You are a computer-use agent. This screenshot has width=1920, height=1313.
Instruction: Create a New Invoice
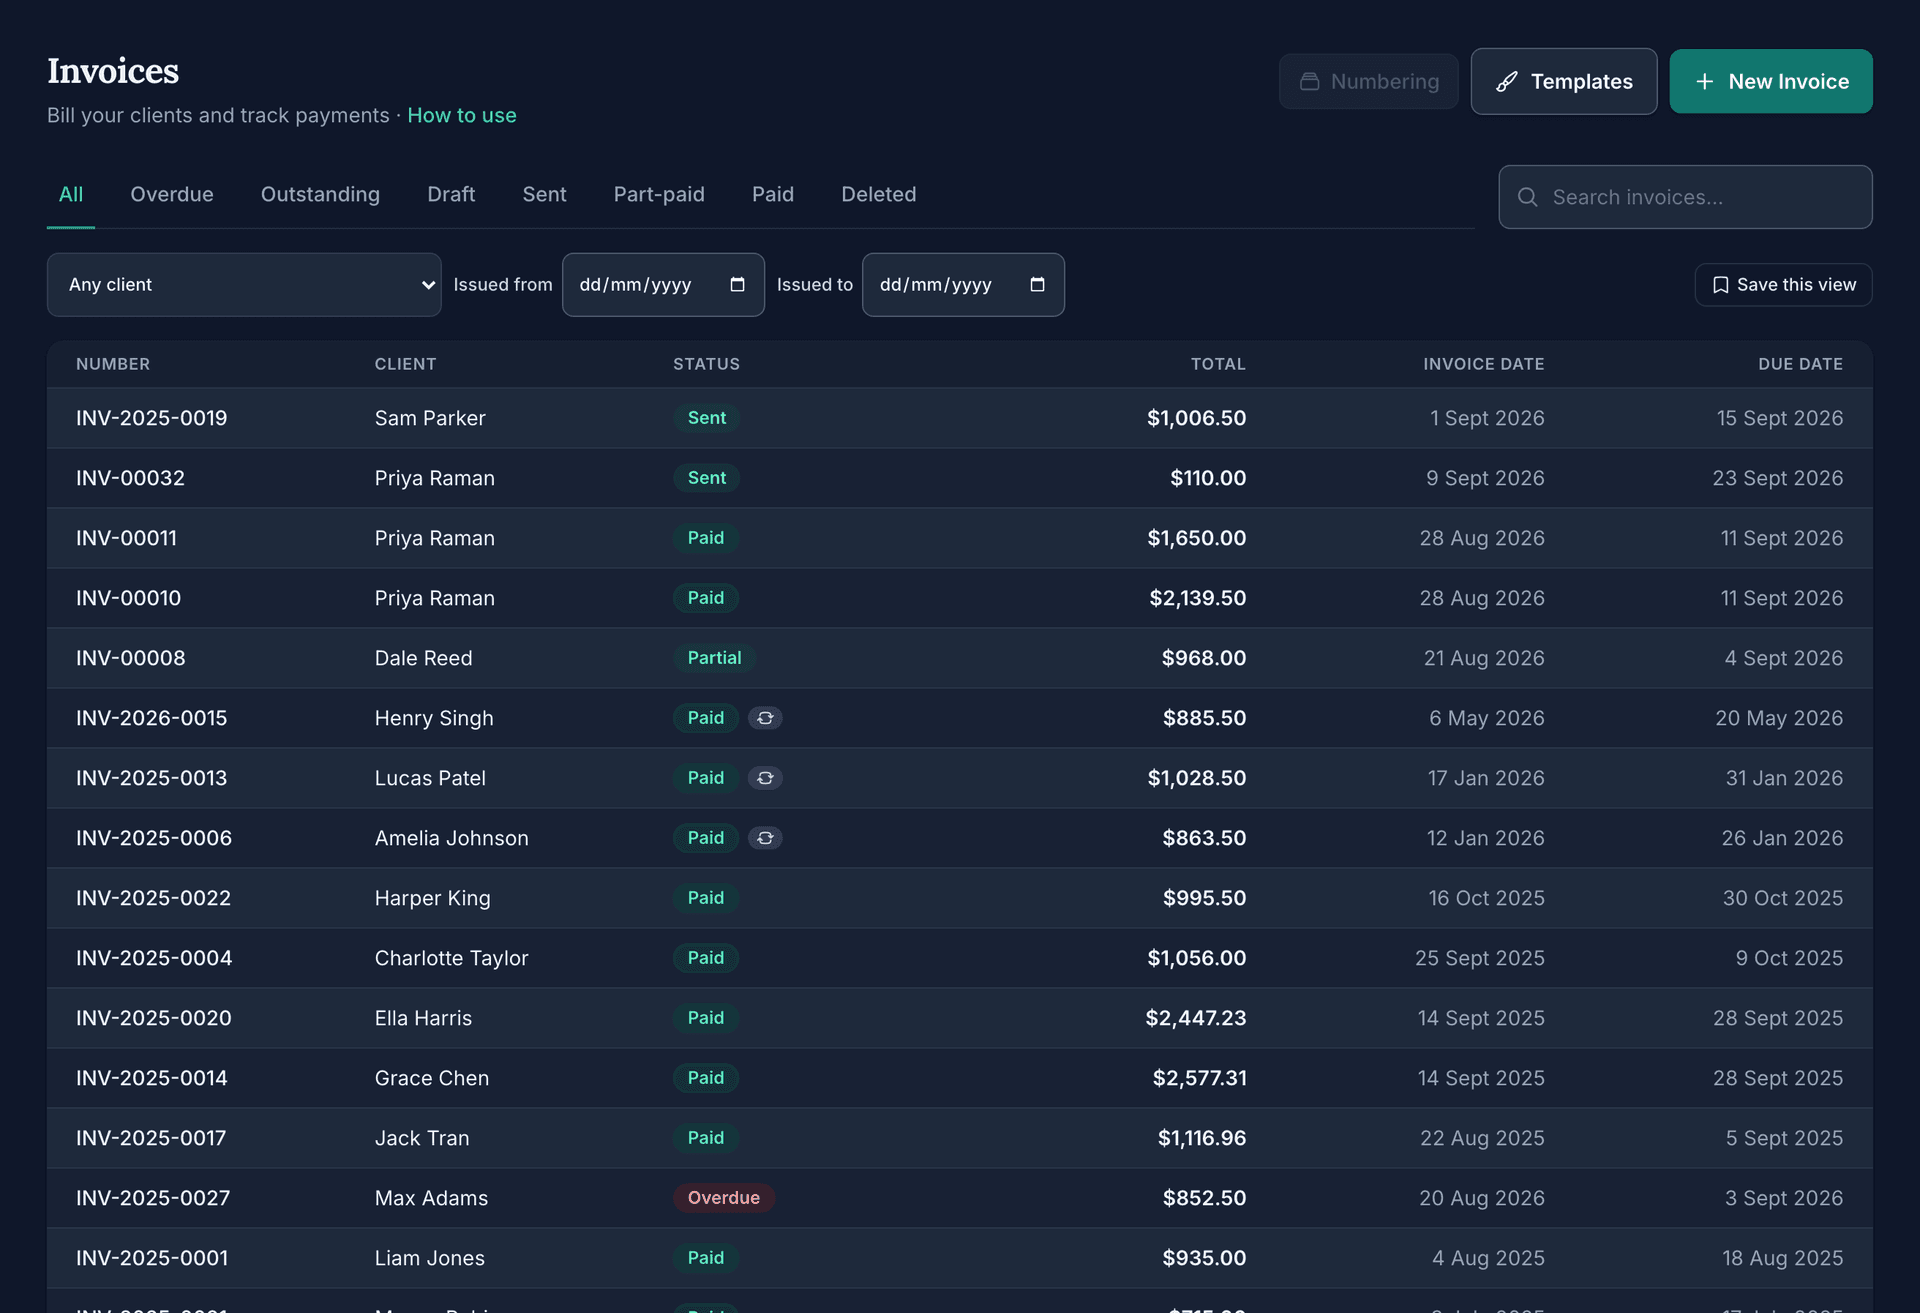1771,82
